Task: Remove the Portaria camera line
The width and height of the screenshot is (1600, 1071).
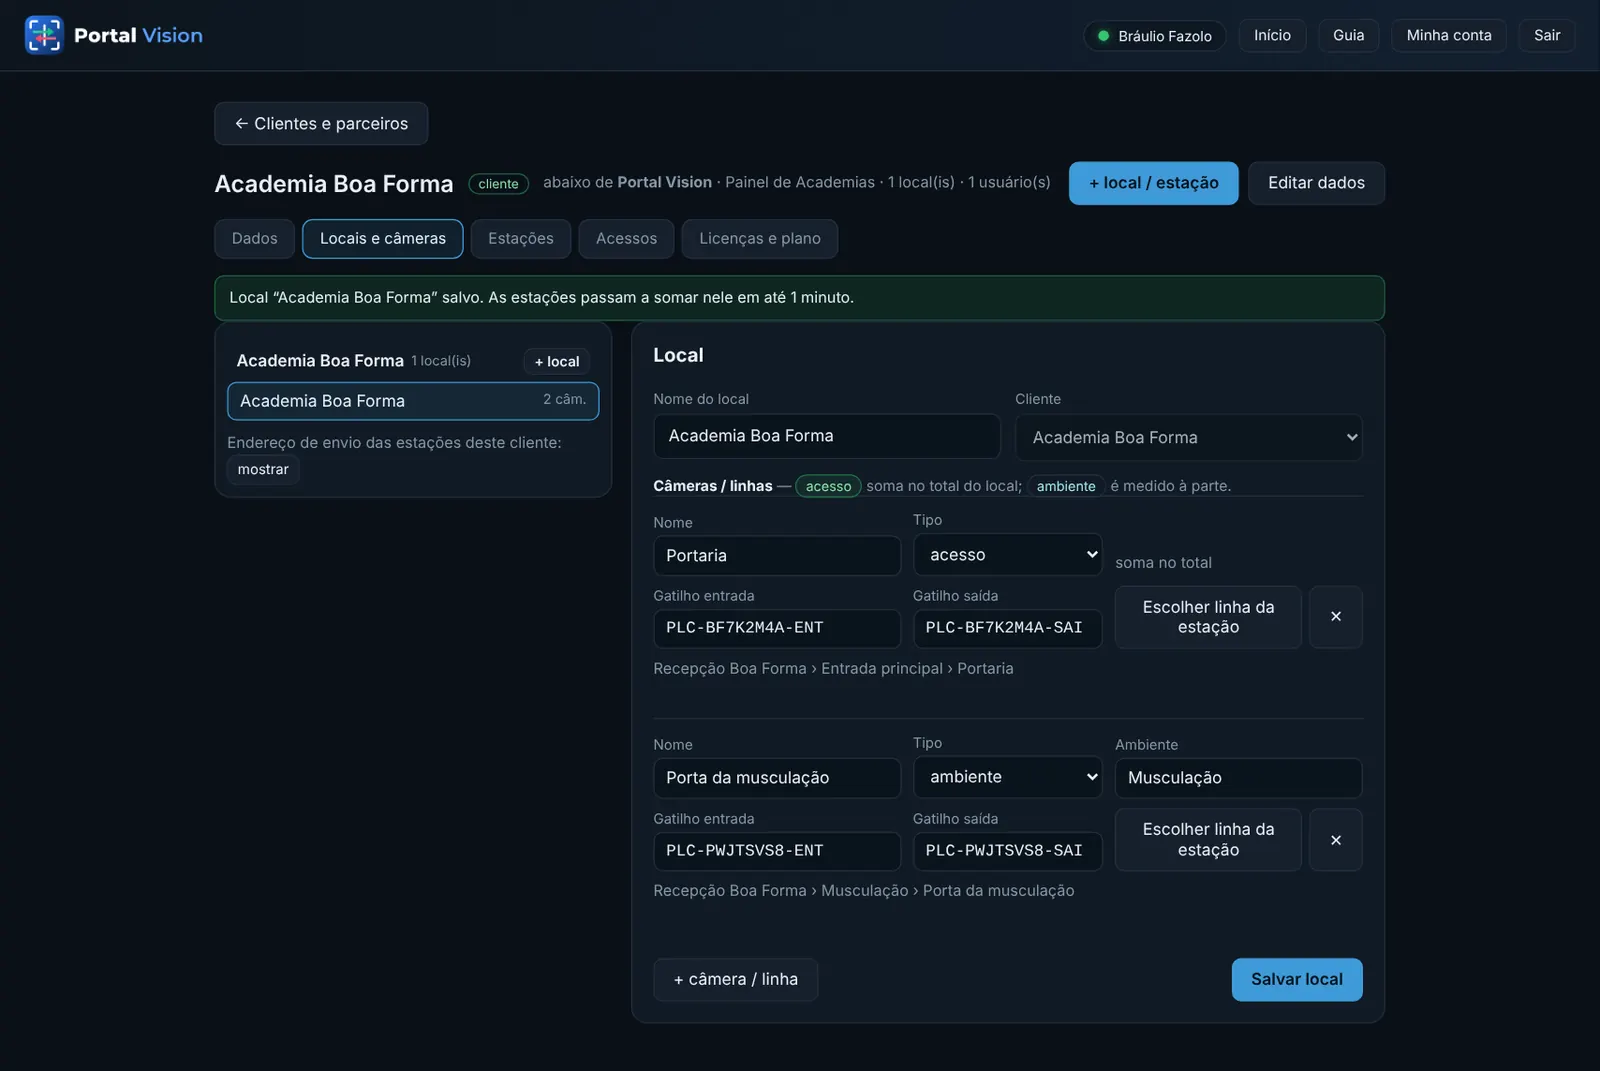Action: (x=1335, y=617)
